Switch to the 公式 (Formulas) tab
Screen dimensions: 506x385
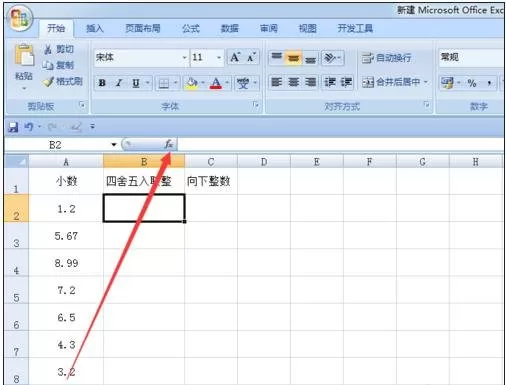click(191, 29)
